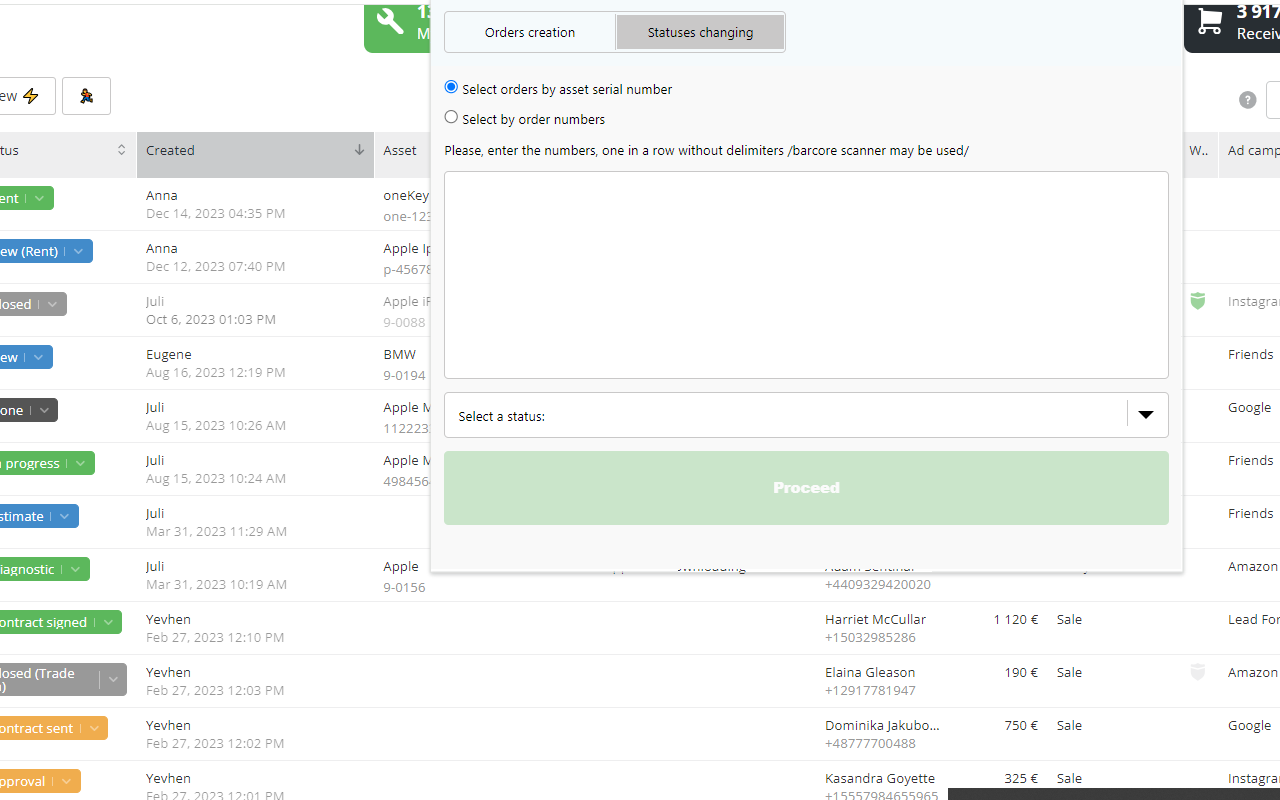Expand the Closed (Trade) status chevron
Screen dimensions: 1280x800
113,680
